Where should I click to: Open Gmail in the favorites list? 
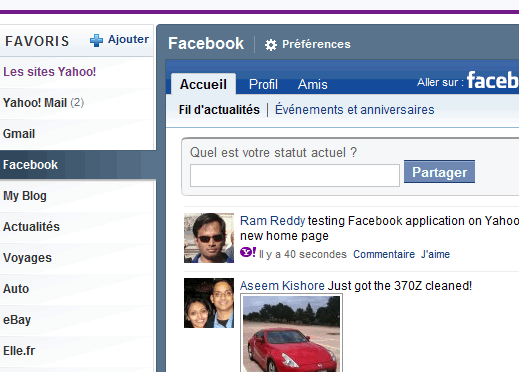77,134
